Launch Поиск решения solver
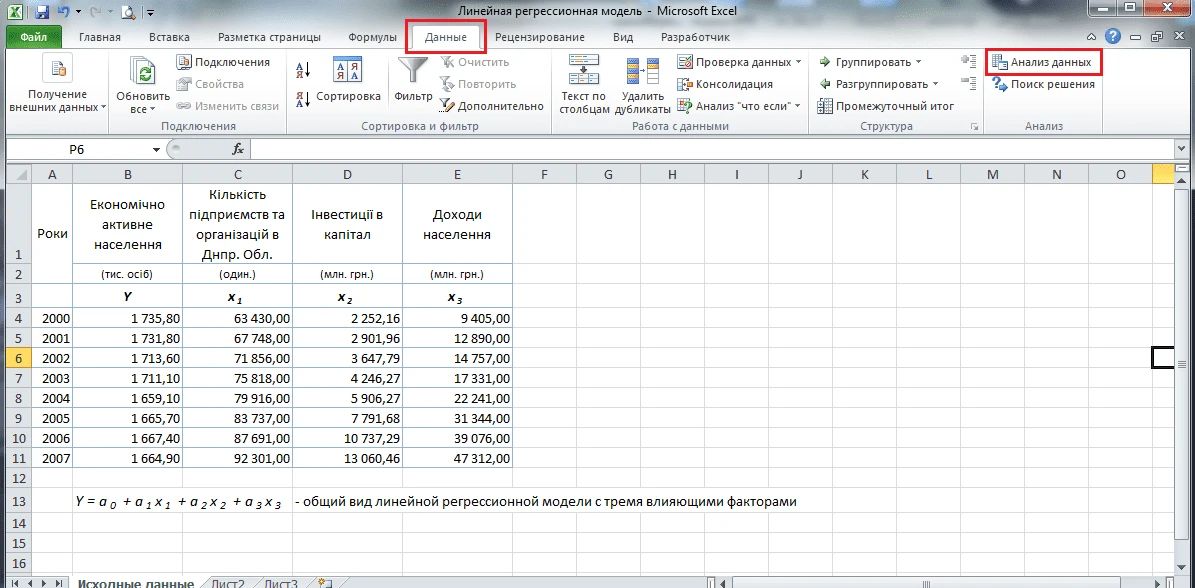Screen dimensions: 1195x588 pyautogui.click(x=1043, y=84)
